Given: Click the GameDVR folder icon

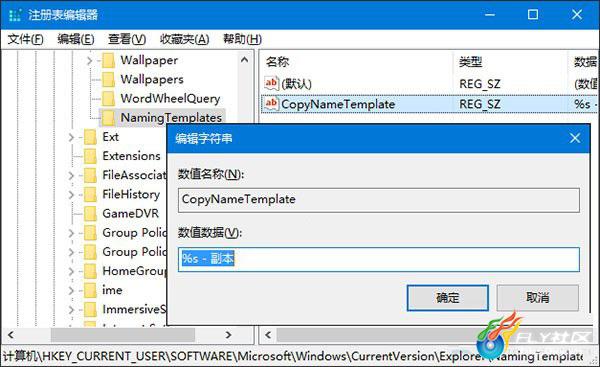Looking at the screenshot, I should click(90, 214).
